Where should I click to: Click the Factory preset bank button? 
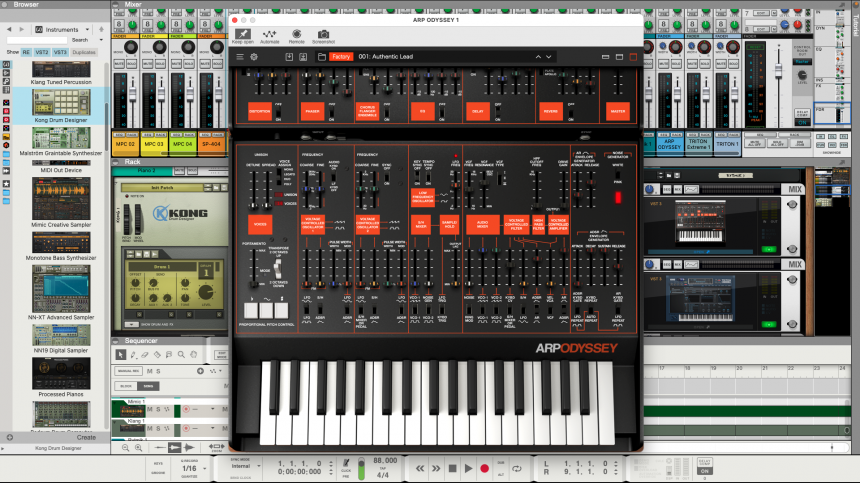point(341,56)
